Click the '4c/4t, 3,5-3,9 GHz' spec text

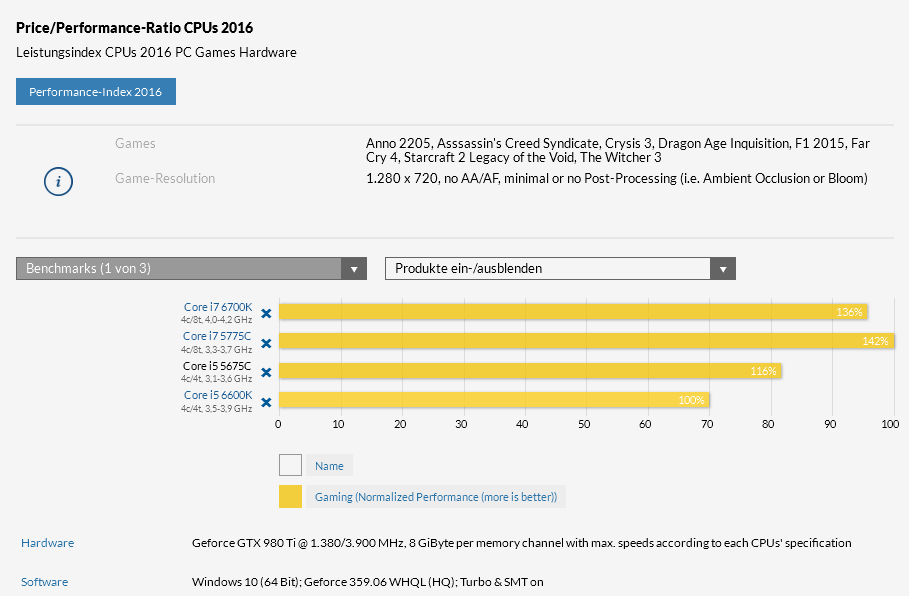(216, 409)
